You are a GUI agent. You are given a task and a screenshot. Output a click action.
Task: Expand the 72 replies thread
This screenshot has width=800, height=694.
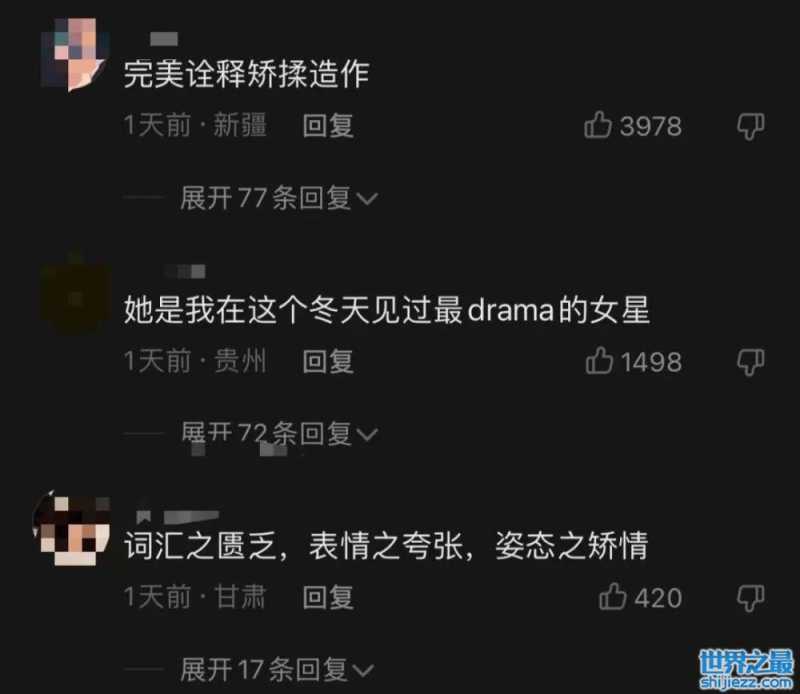pos(279,433)
